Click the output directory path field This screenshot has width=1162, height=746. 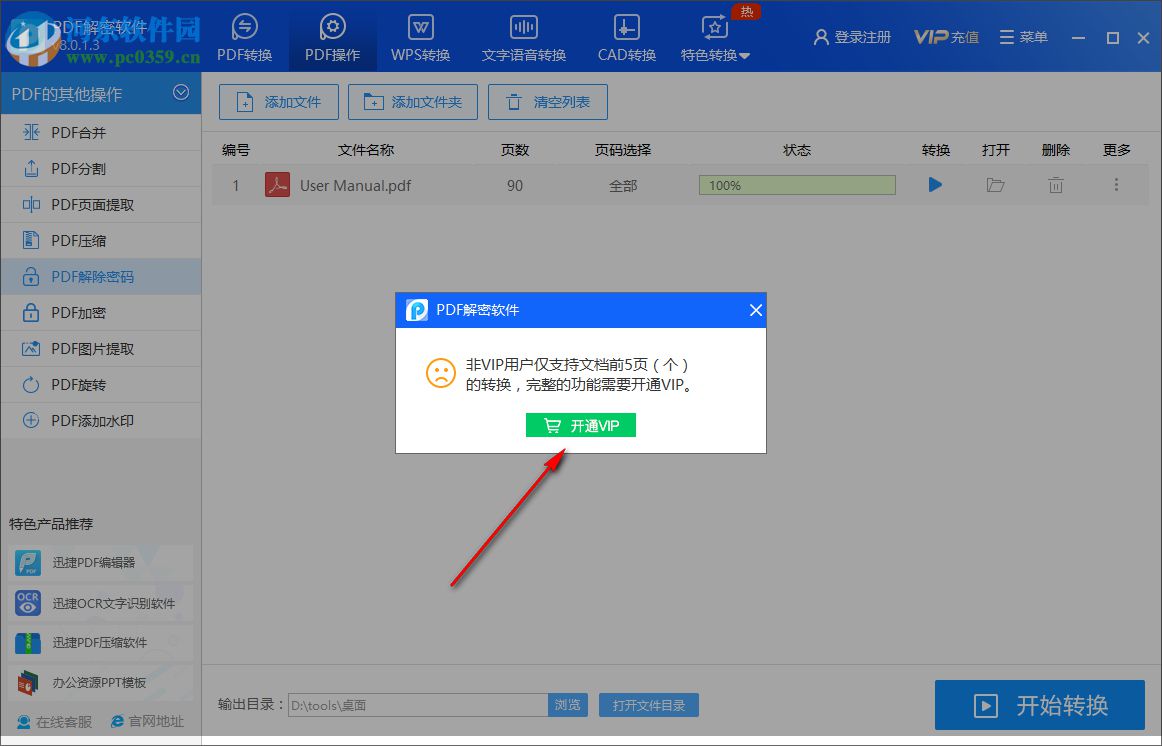coord(417,705)
